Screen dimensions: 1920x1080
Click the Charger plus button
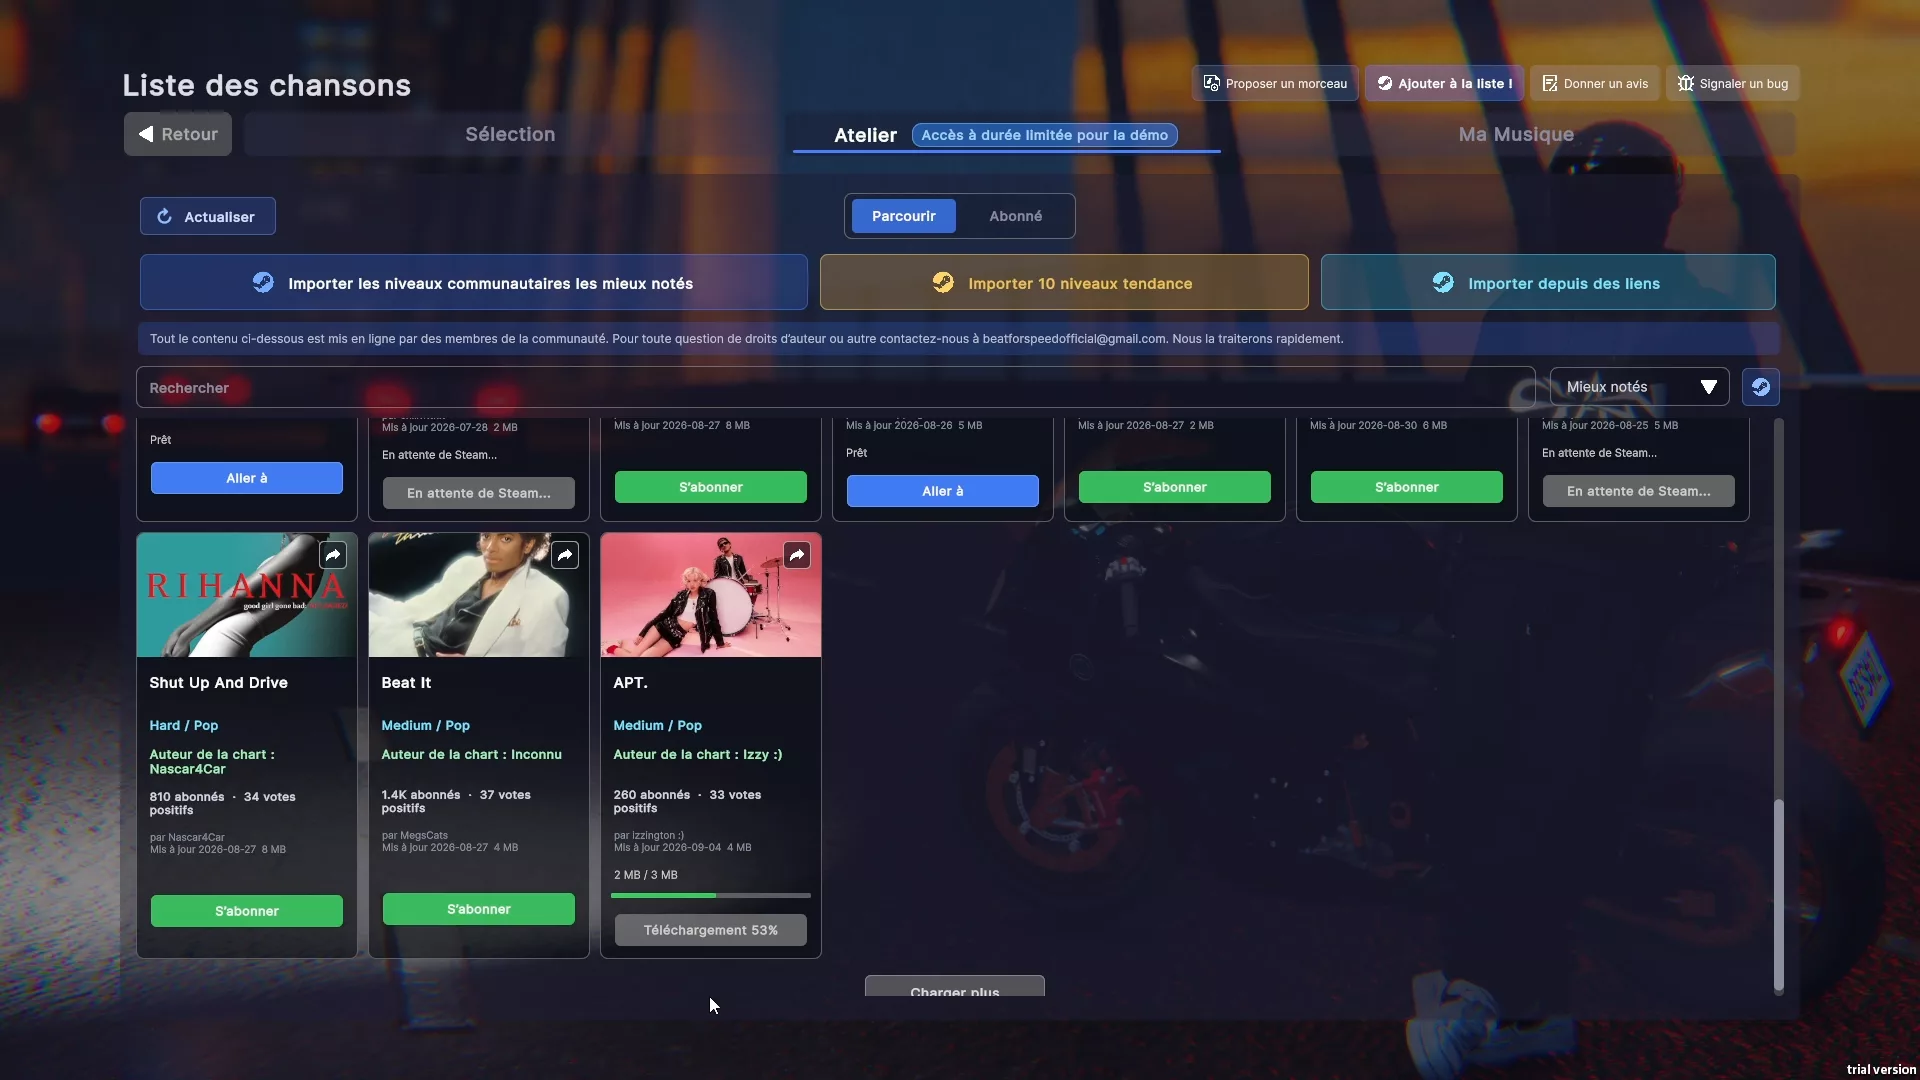coord(955,987)
